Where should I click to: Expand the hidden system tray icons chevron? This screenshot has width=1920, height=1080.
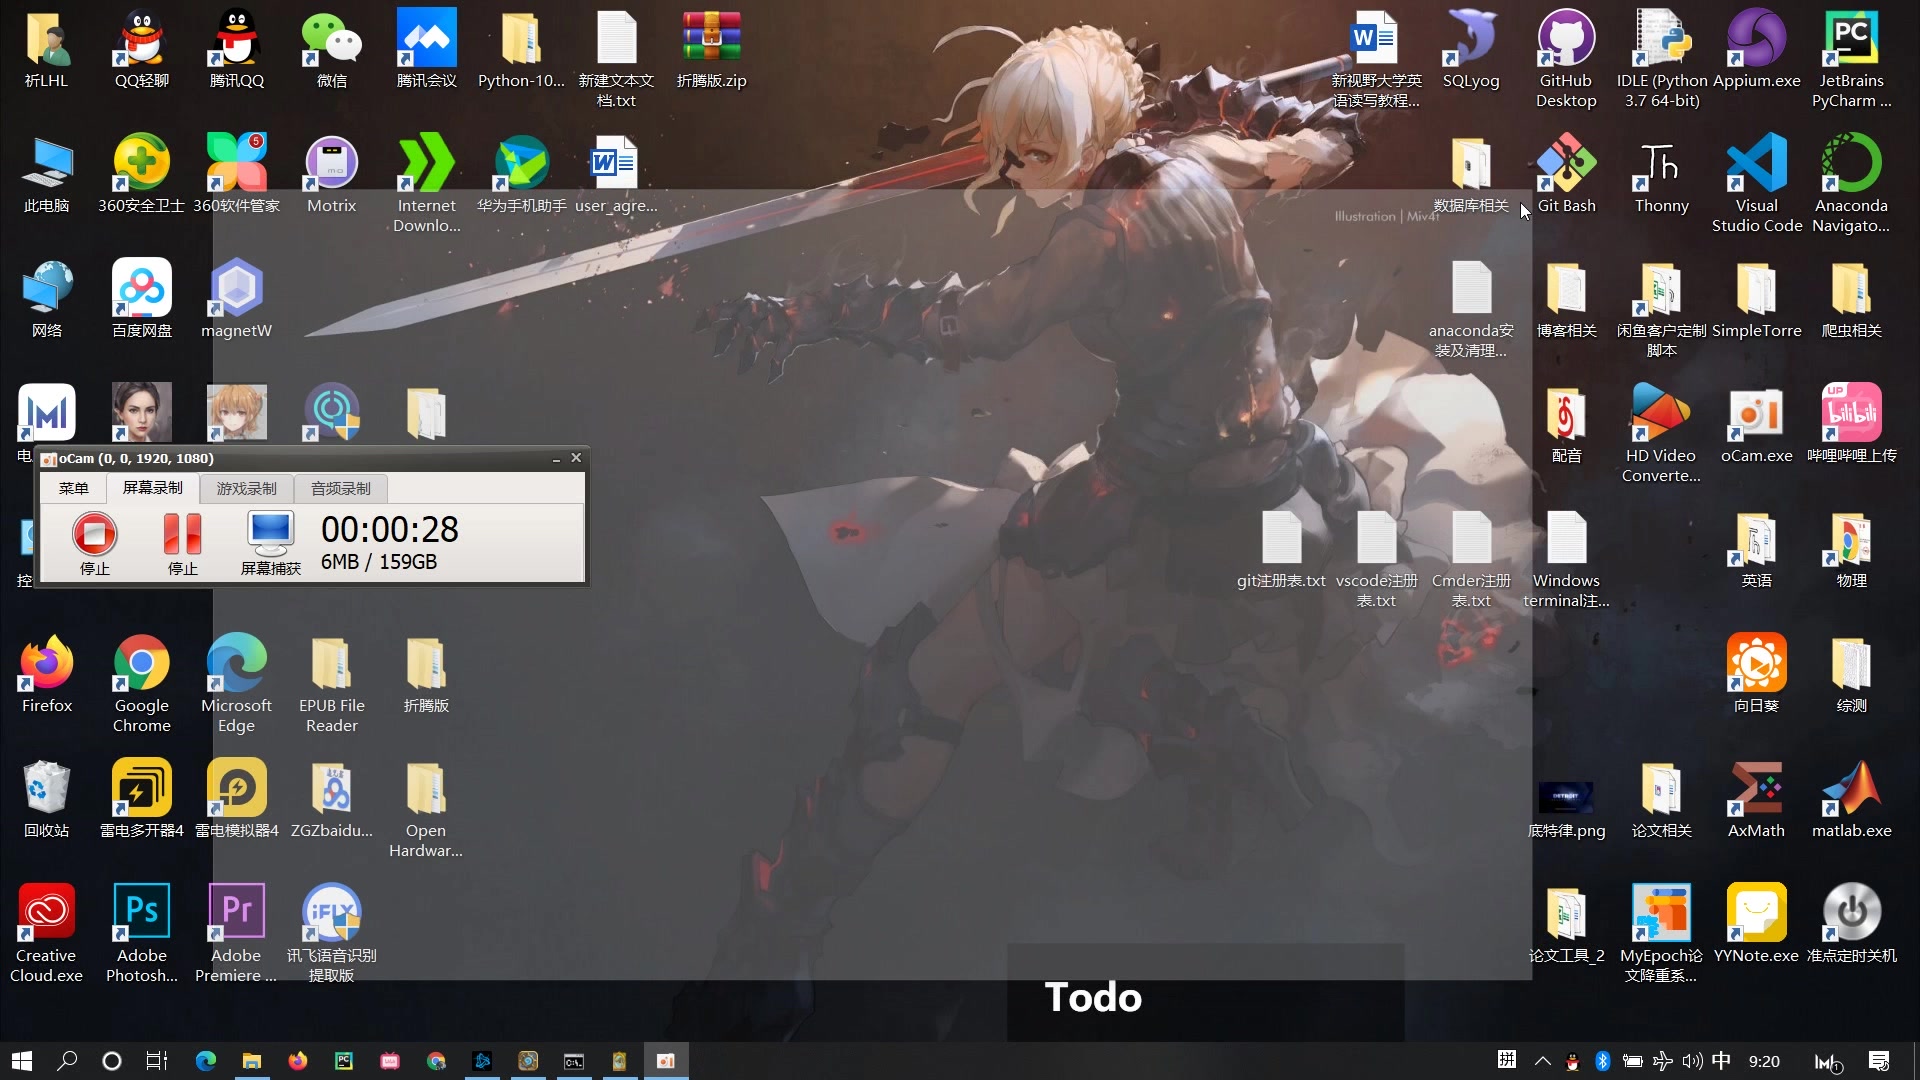click(1542, 1061)
